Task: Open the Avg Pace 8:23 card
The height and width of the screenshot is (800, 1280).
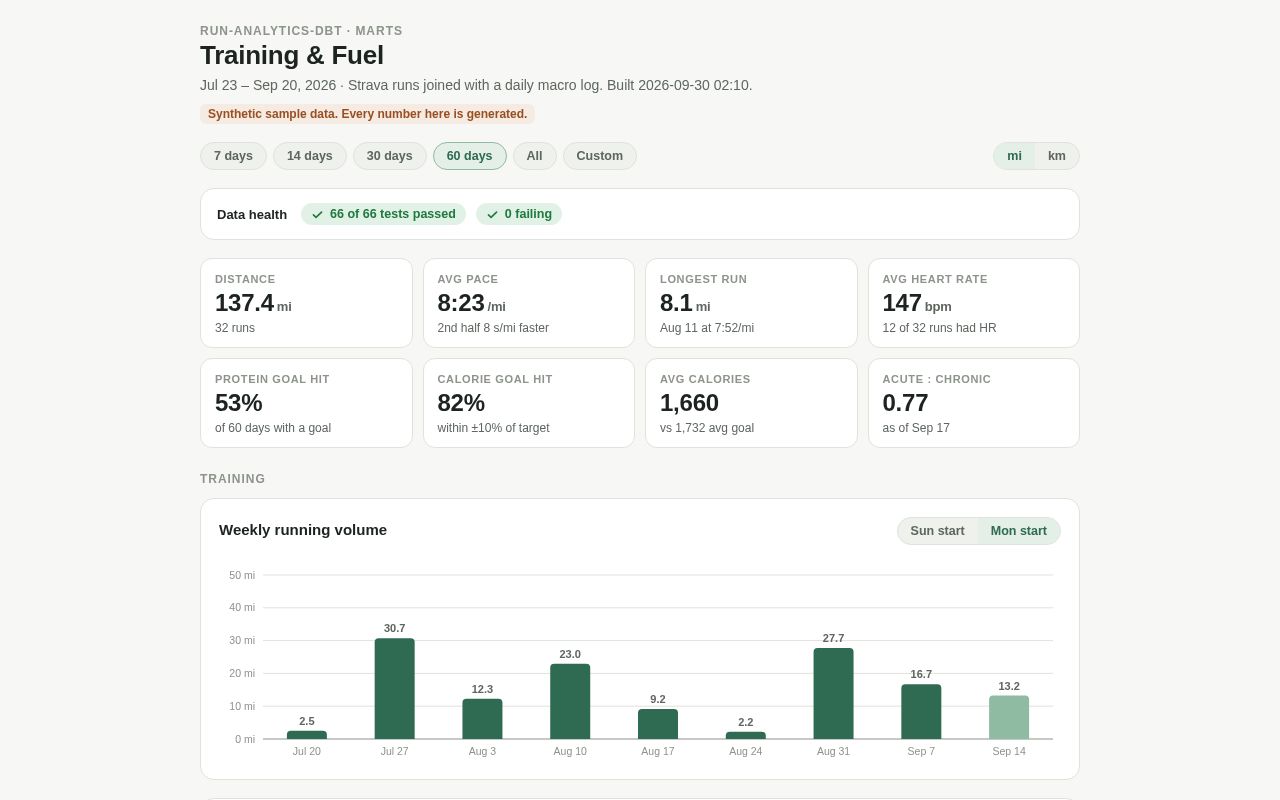Action: point(529,303)
